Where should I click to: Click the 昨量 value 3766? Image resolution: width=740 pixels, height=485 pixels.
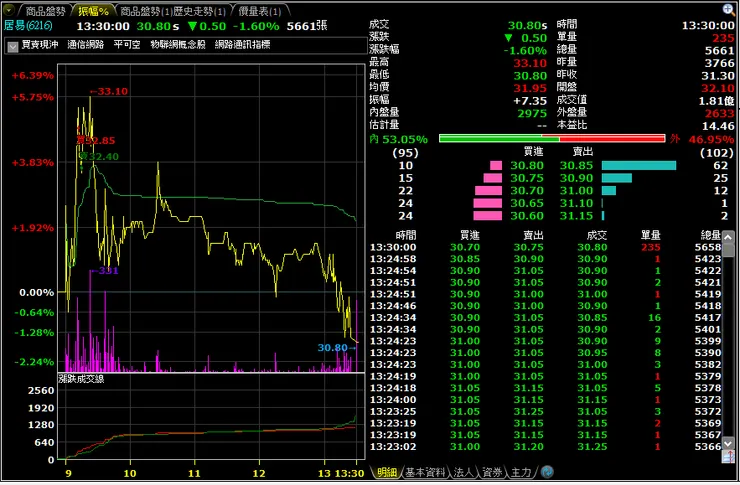pos(719,63)
